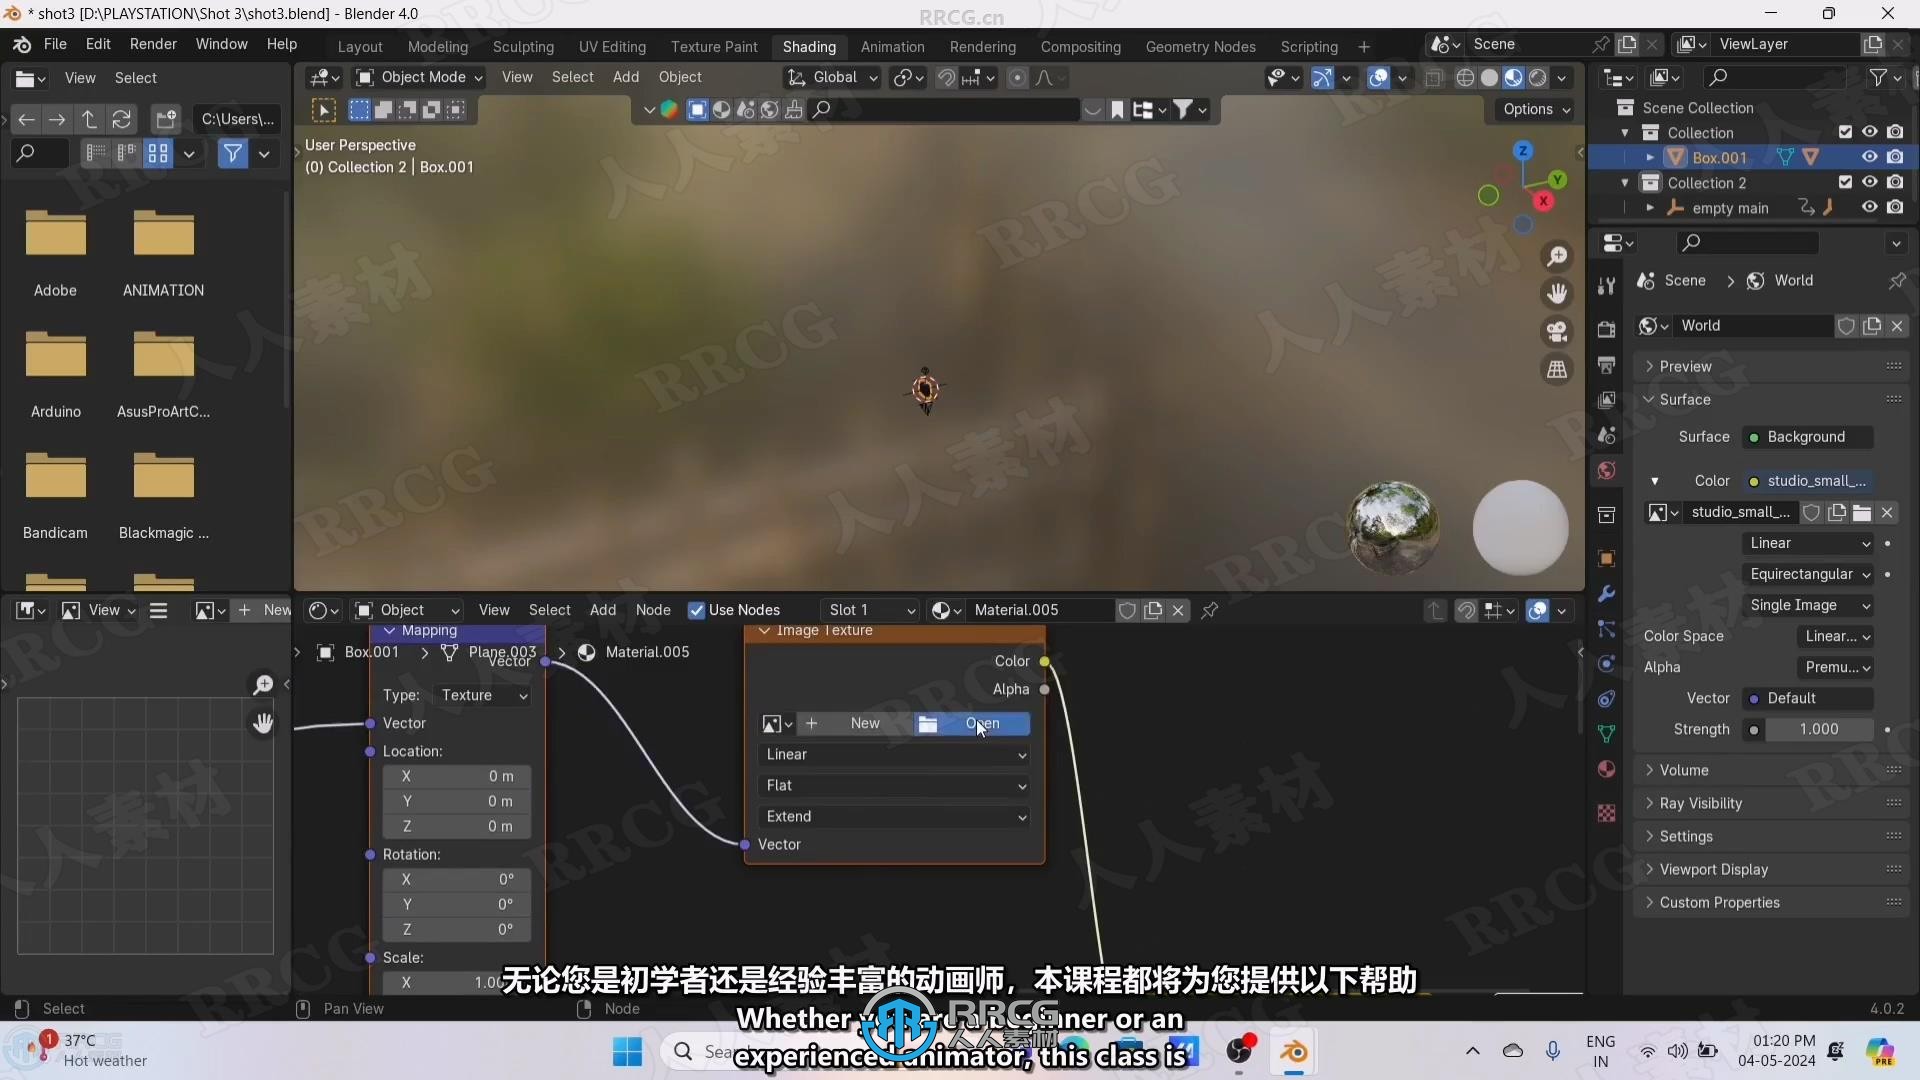This screenshot has height=1080, width=1920.
Task: Open the Render menu
Action: click(x=153, y=45)
